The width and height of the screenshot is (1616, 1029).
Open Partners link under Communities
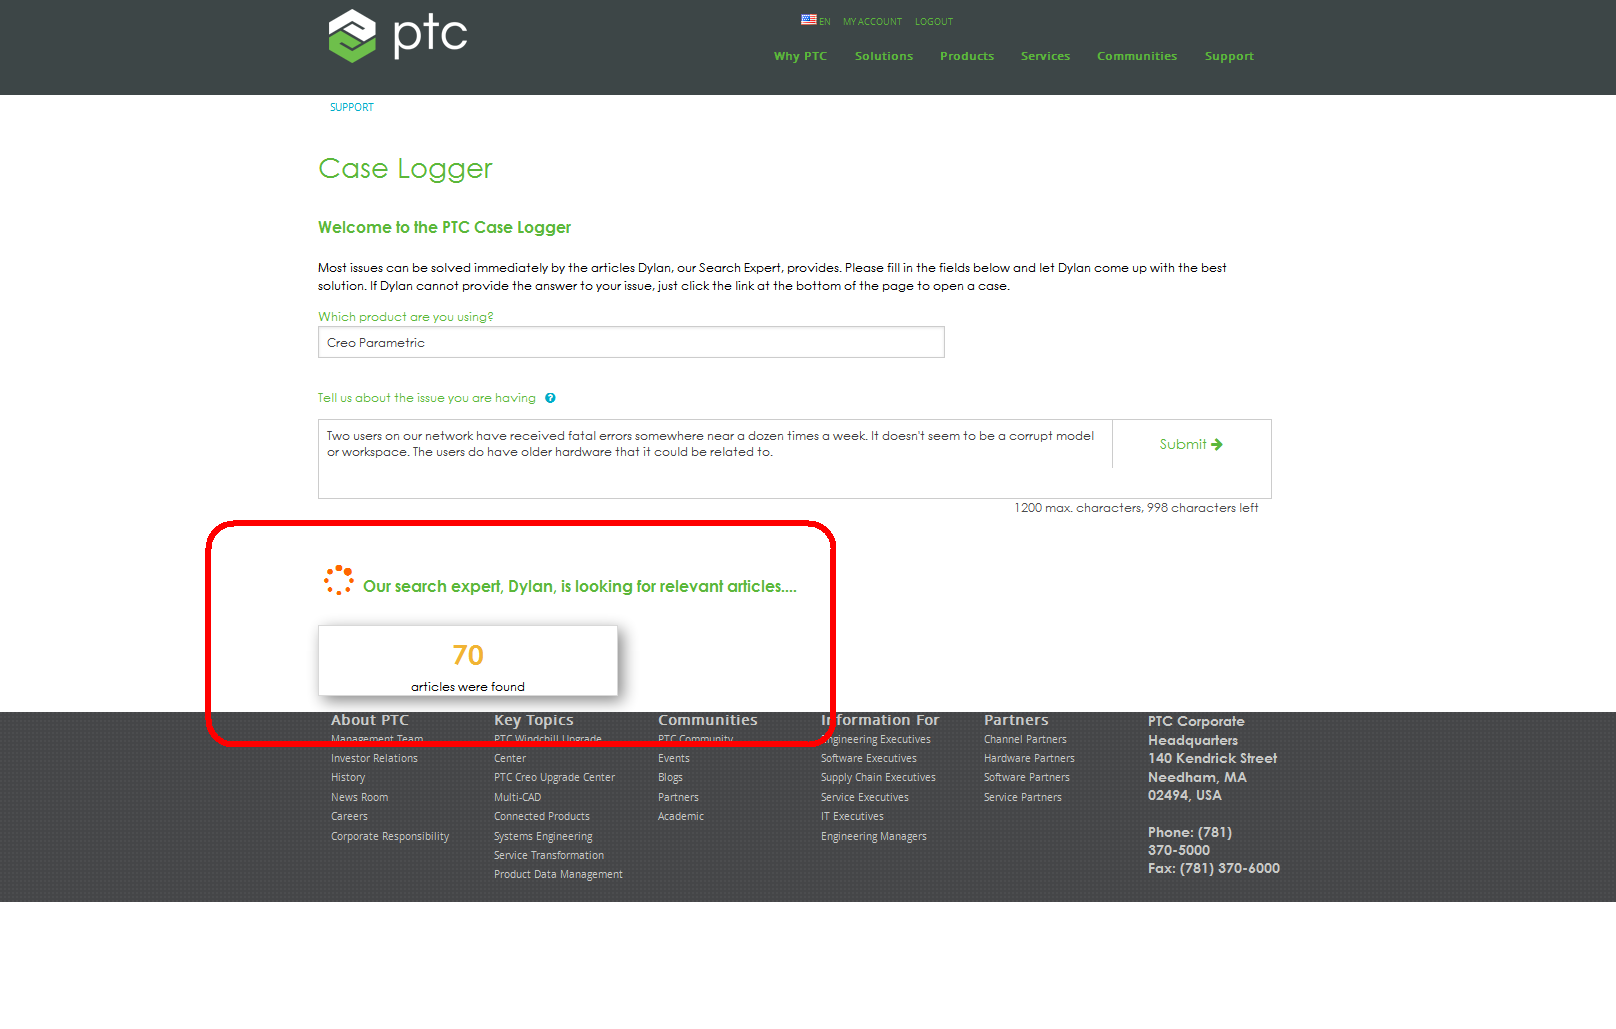click(678, 797)
